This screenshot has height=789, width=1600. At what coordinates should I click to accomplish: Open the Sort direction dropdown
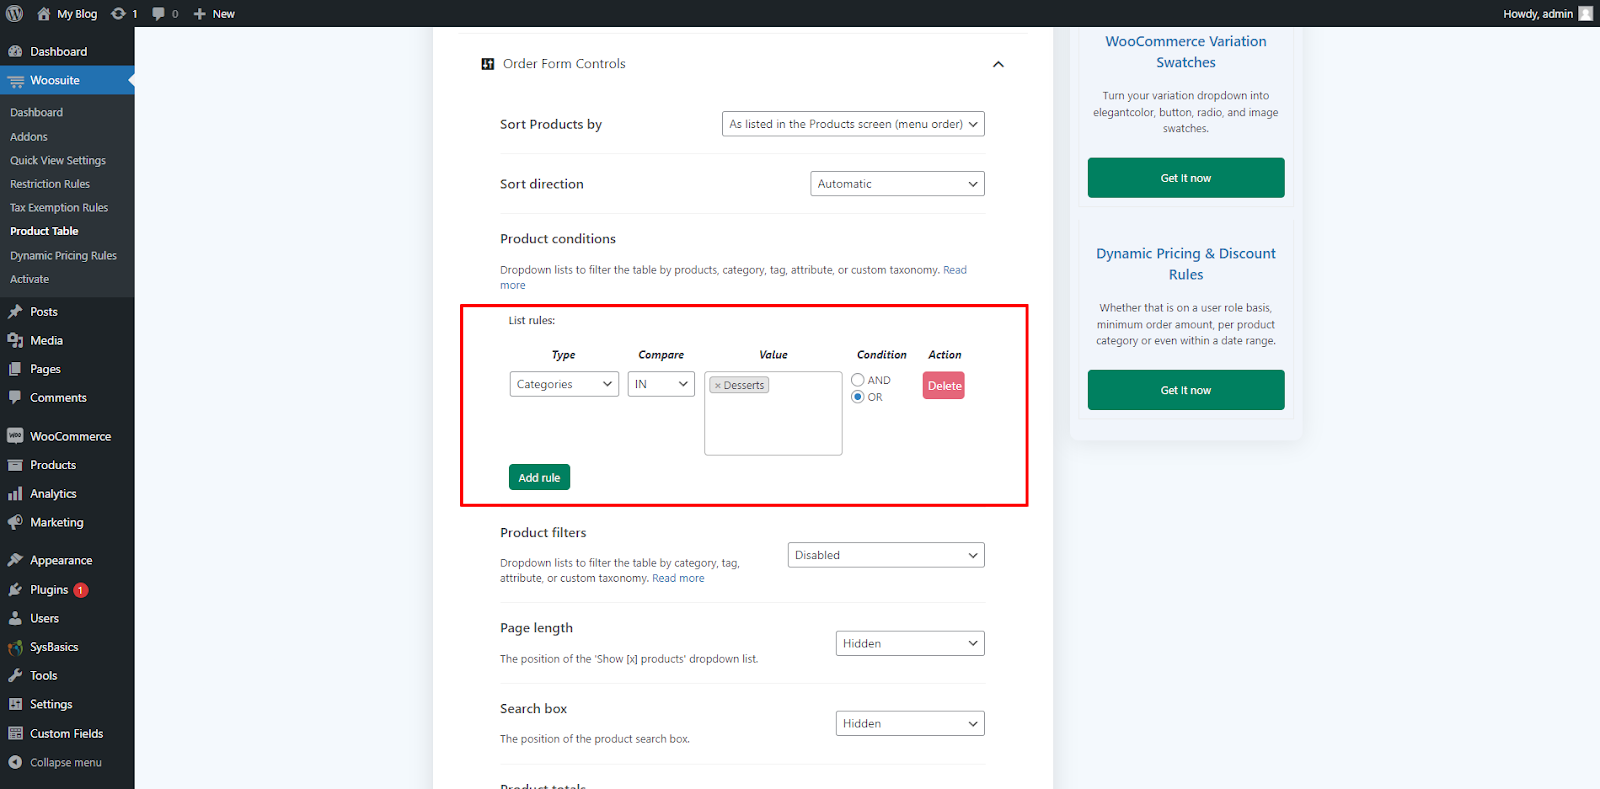coord(897,184)
